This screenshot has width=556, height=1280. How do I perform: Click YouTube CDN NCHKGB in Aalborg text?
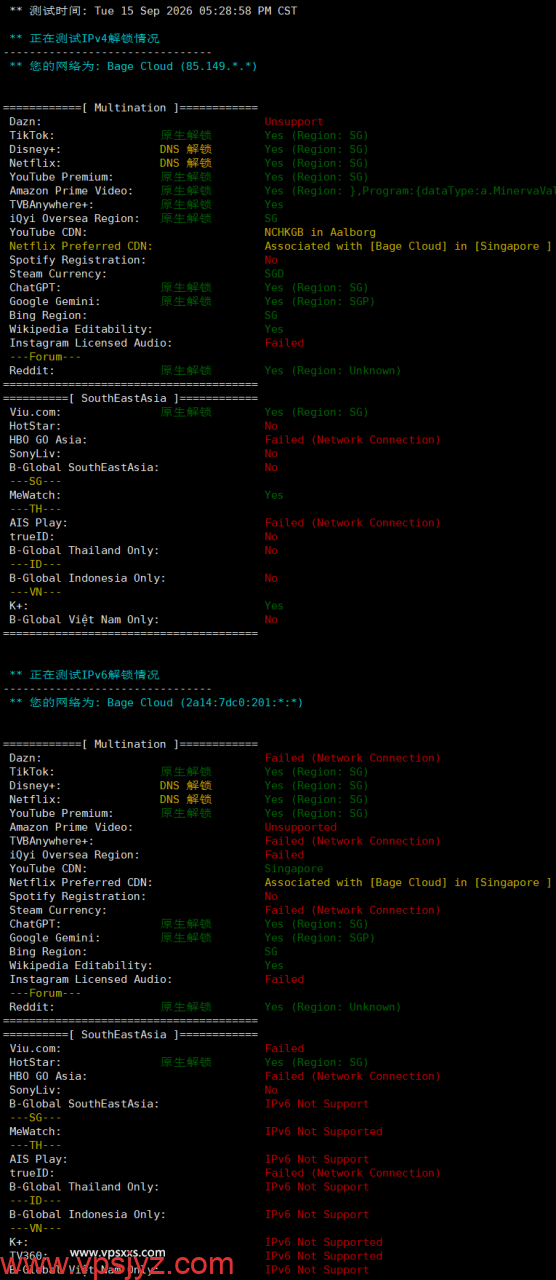click(x=320, y=232)
